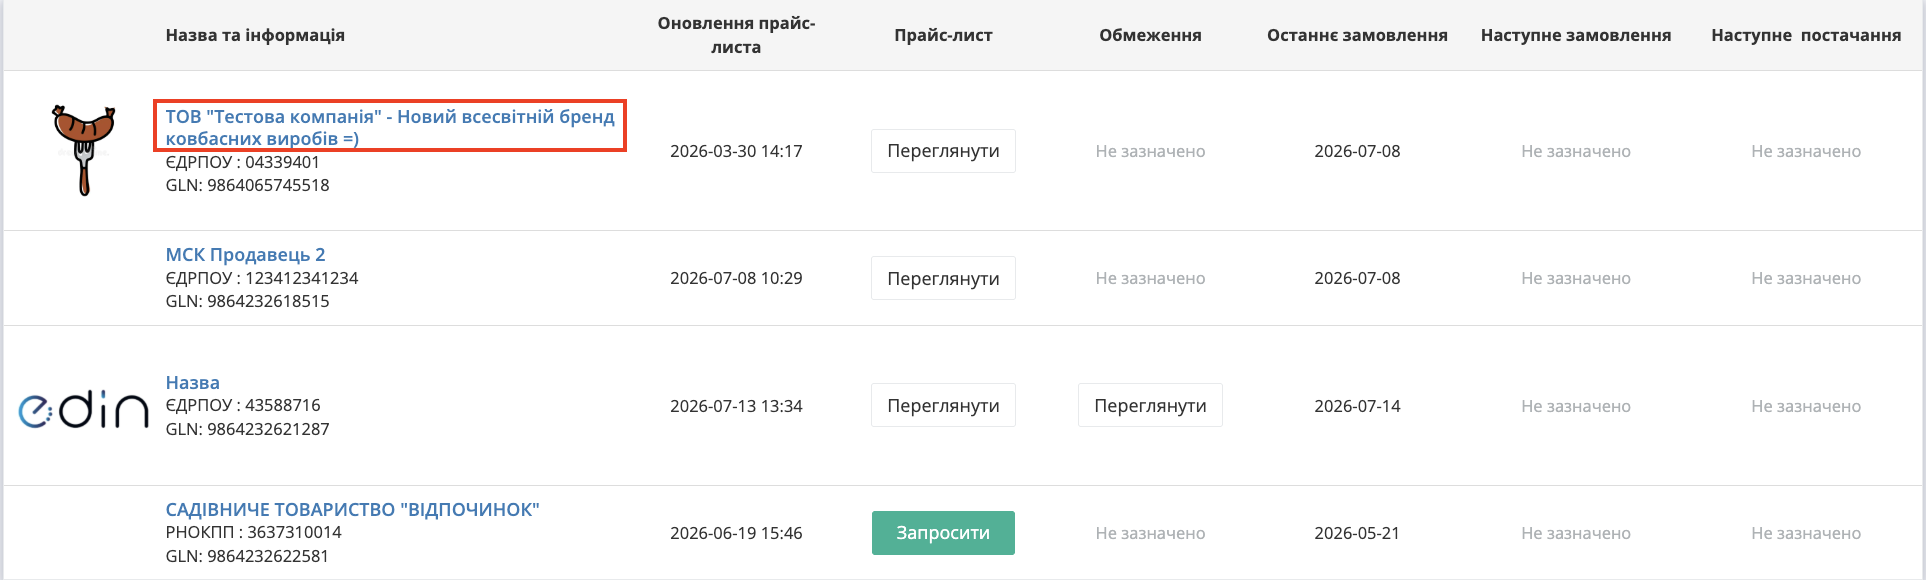The image size is (1926, 580).
Task: Click the "Обмеження" column header
Action: tap(1150, 35)
